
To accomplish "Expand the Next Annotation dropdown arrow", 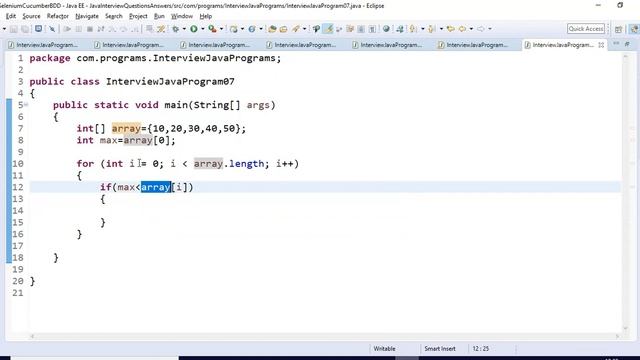I will click(422, 29).
